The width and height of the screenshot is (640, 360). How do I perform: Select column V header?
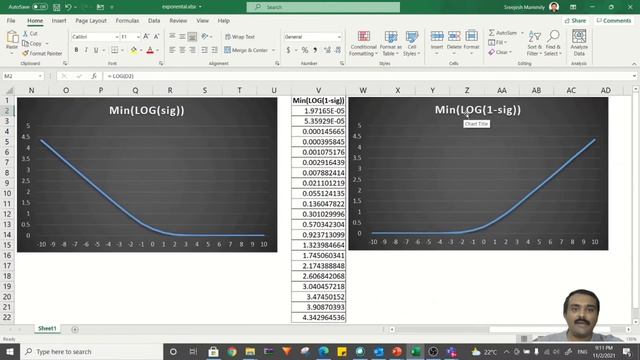[318, 90]
